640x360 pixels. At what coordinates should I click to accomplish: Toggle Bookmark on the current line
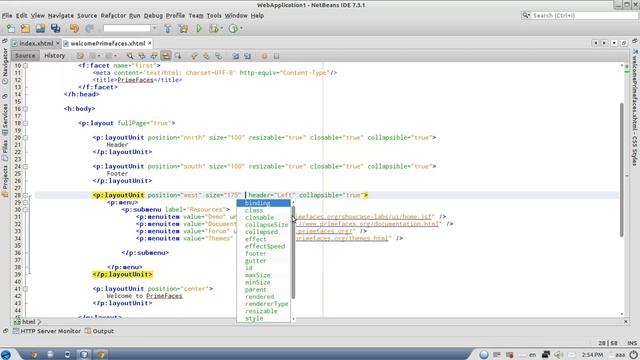[x=219, y=56]
